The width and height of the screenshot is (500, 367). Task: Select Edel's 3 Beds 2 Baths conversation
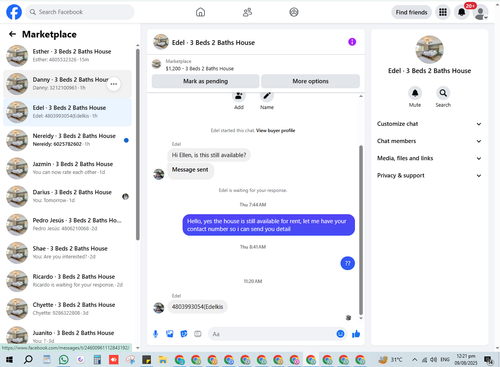pyautogui.click(x=67, y=112)
